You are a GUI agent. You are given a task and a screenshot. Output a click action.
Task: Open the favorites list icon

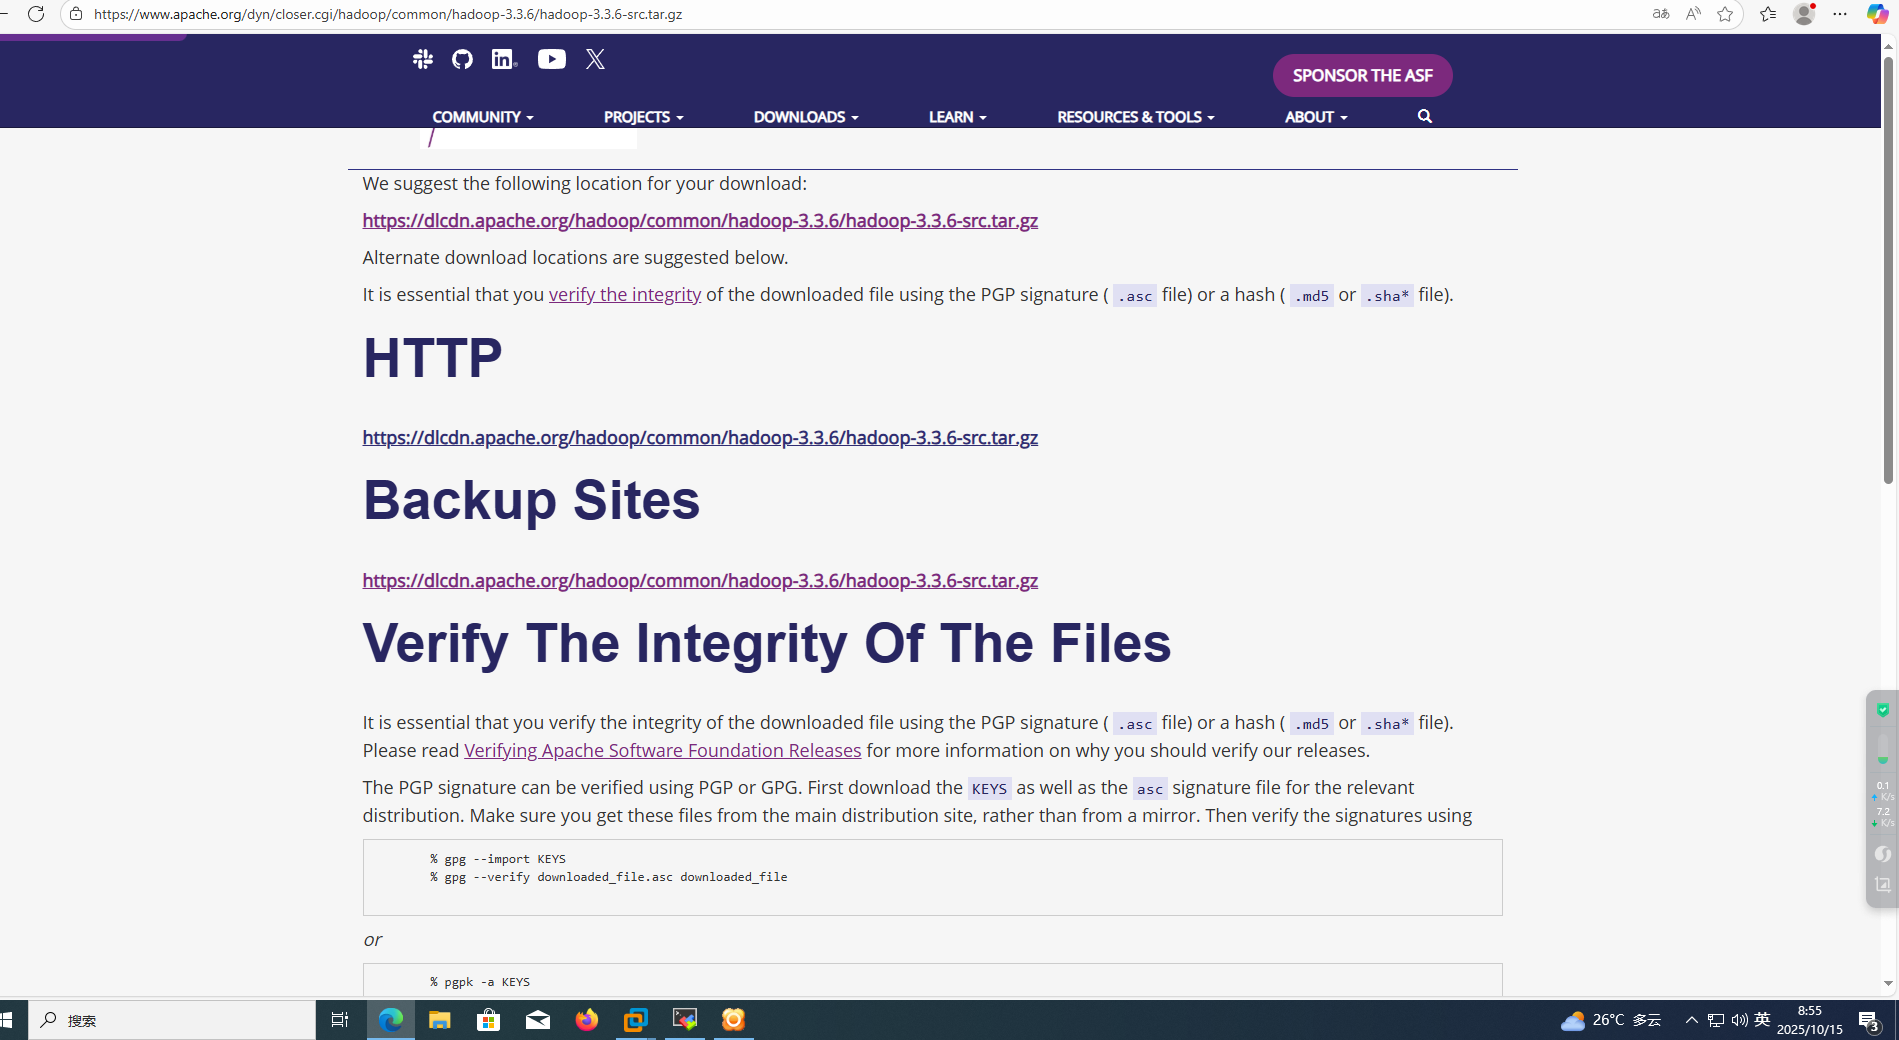(1768, 14)
